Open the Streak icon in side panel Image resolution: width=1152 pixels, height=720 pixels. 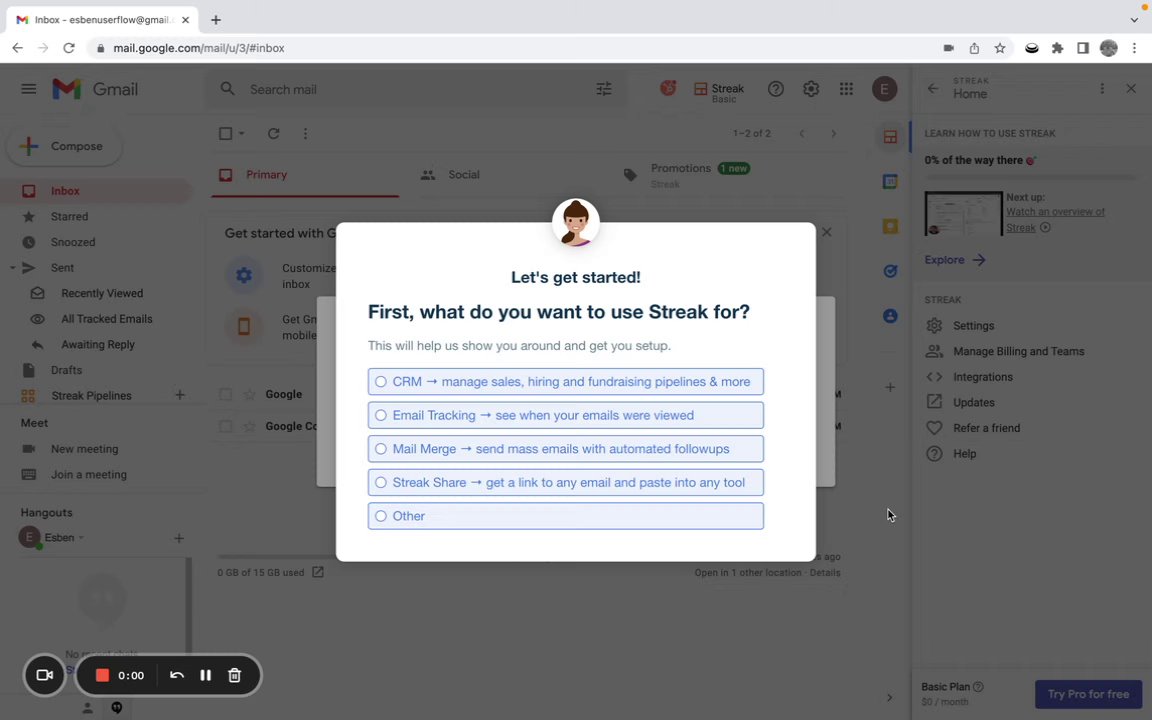point(890,137)
